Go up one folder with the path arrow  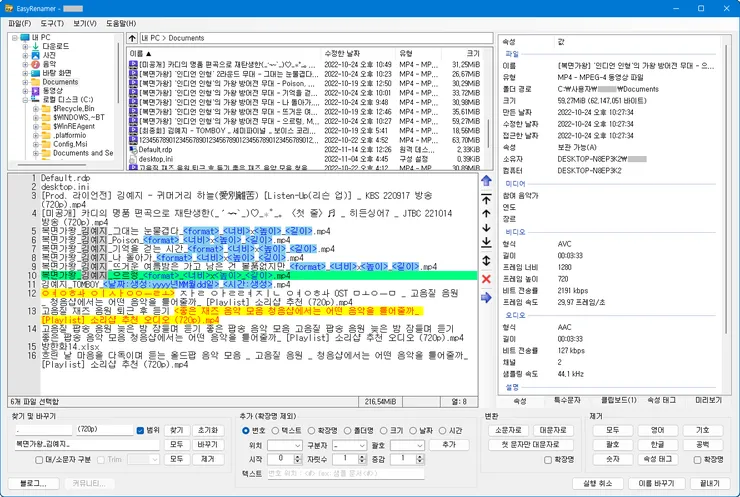click(132, 38)
